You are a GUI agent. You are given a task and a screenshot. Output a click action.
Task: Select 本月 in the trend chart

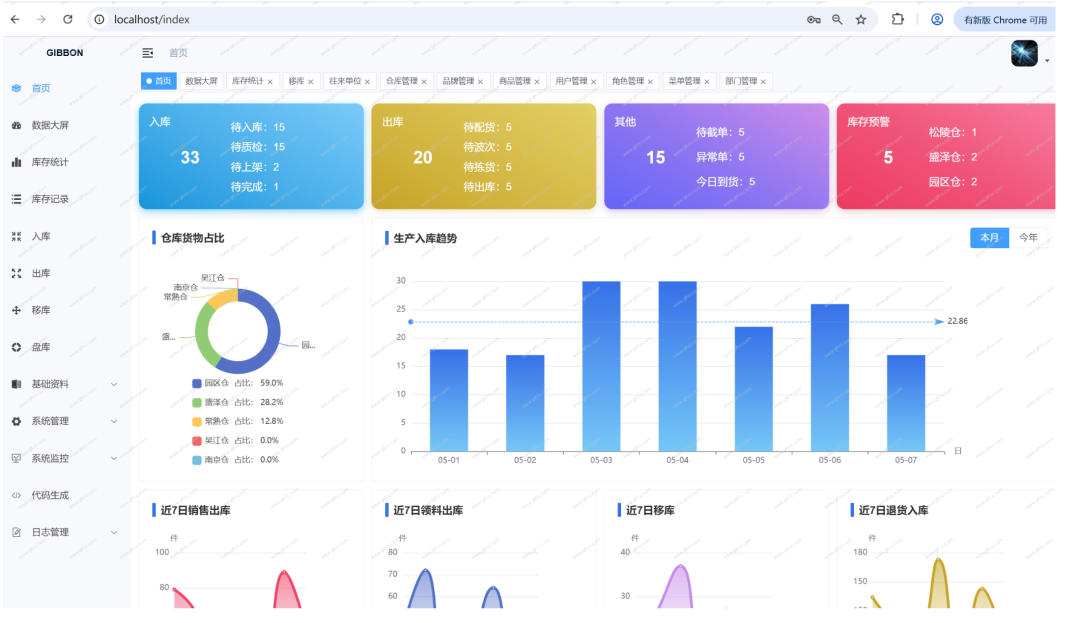pos(989,237)
